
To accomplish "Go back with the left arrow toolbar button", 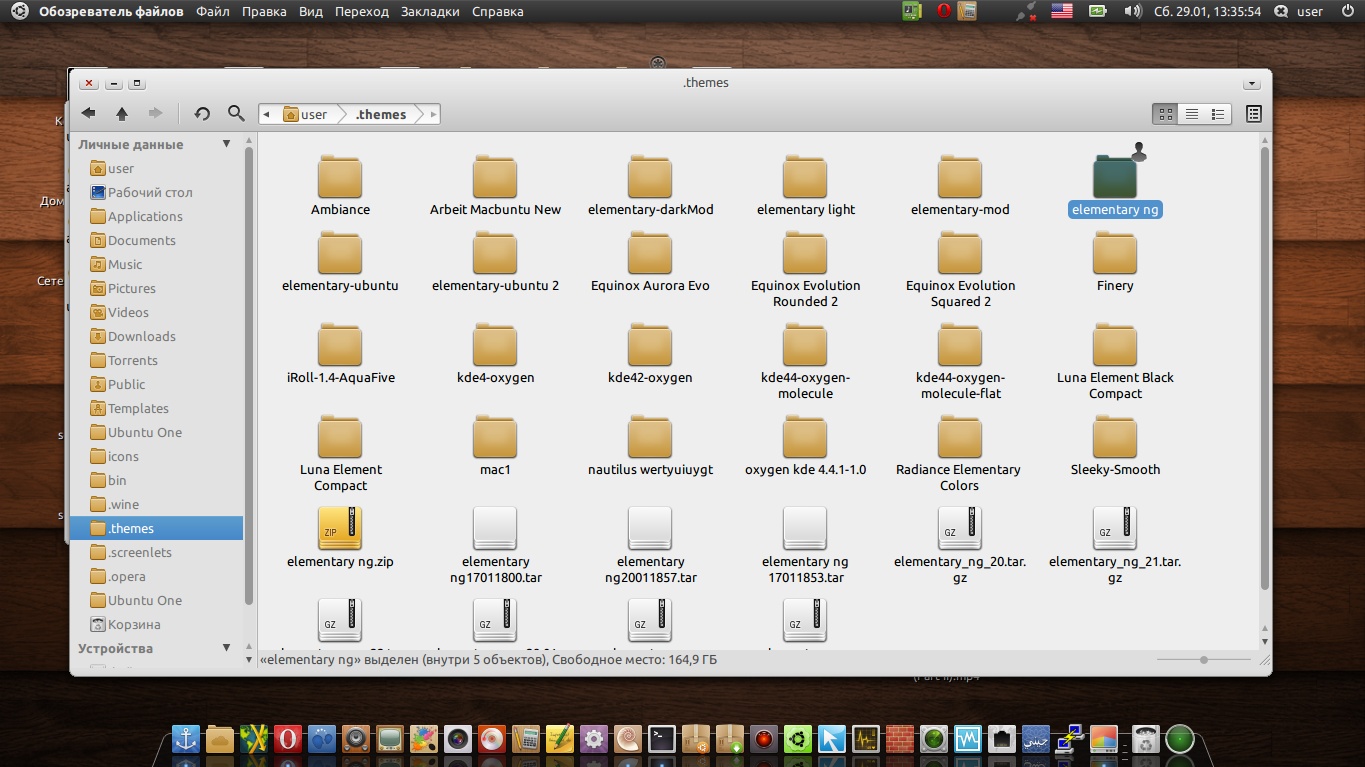I will 88,114.
